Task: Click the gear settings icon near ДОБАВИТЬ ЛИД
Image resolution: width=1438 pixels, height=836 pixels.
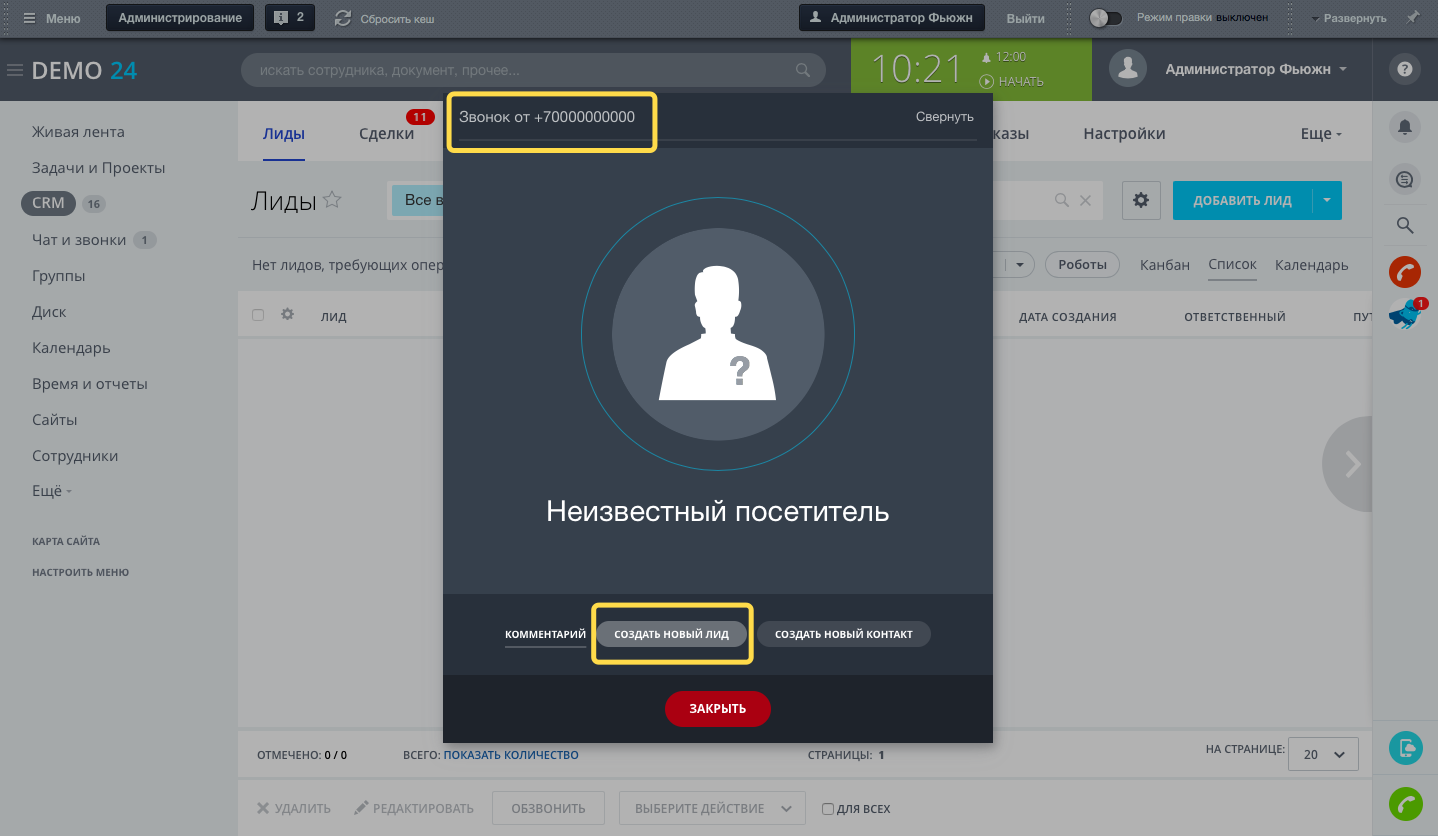Action: (x=1140, y=200)
